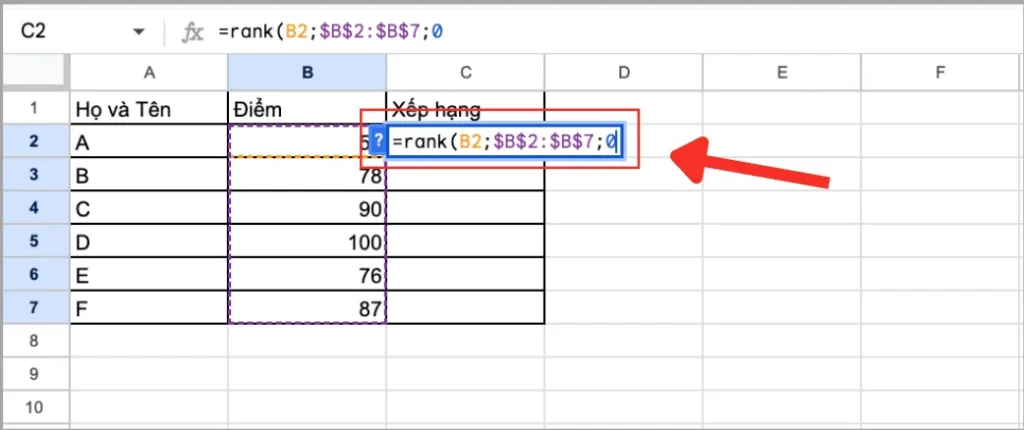Screen dimensions: 1024x430
Task: Open the name box dropdown arrow
Action: pyautogui.click(x=138, y=32)
